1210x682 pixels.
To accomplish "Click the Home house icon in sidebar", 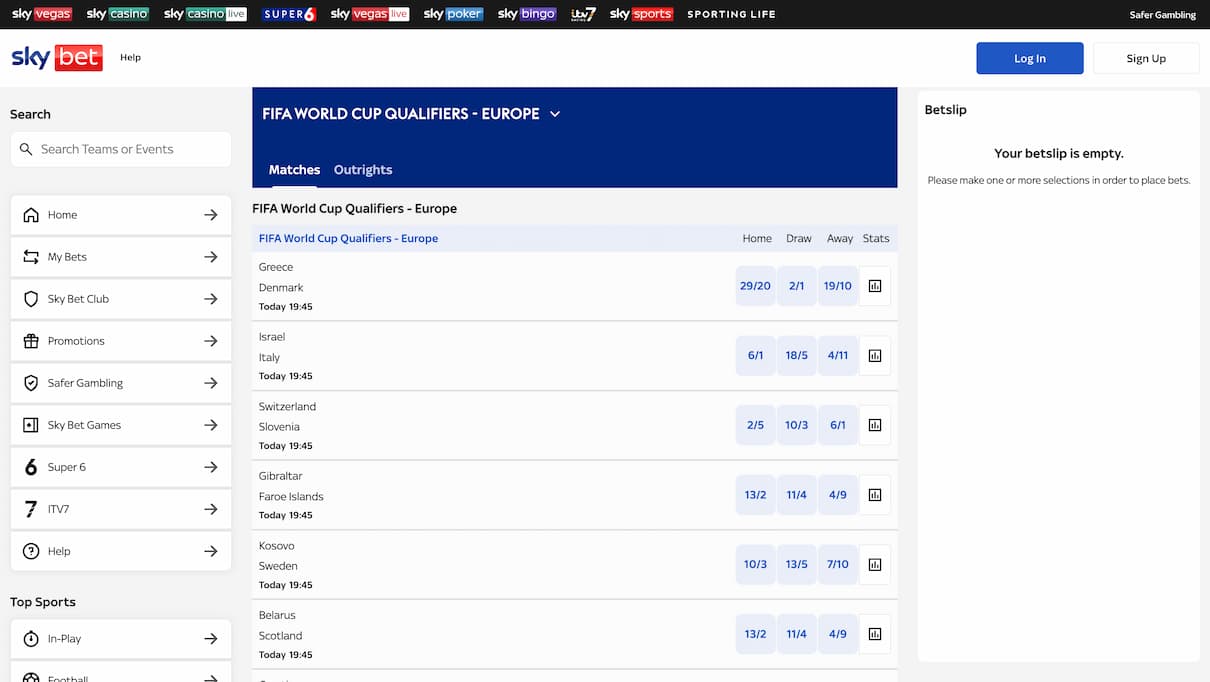I will coord(31,215).
